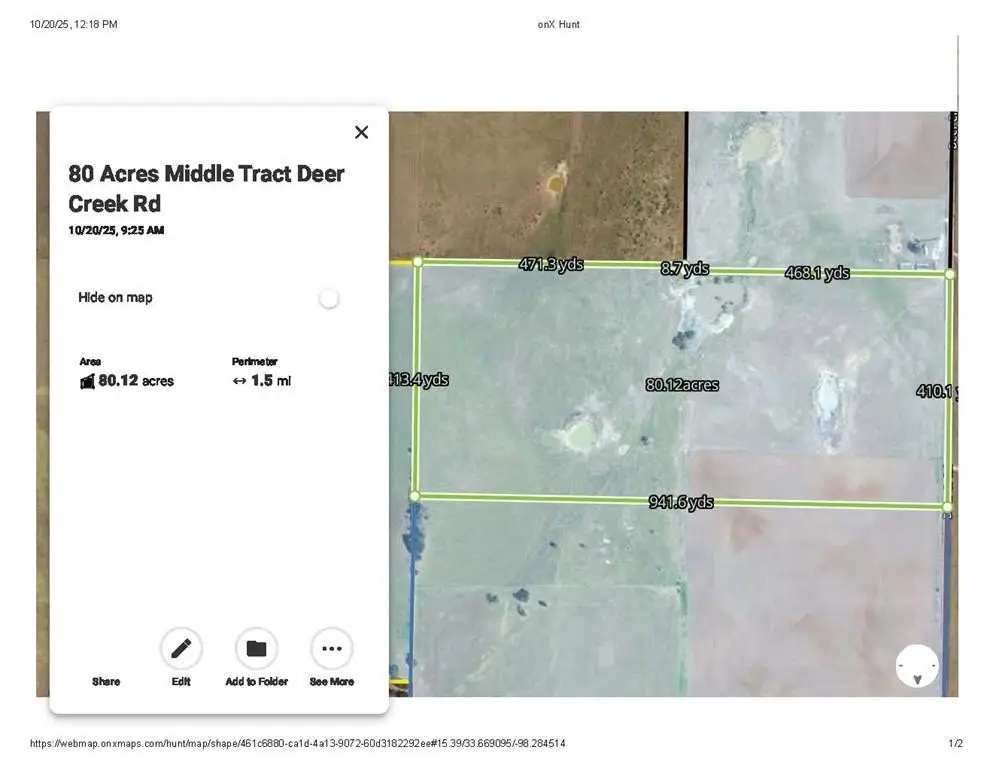
Task: Click the Add to Folder icon
Action: click(256, 649)
